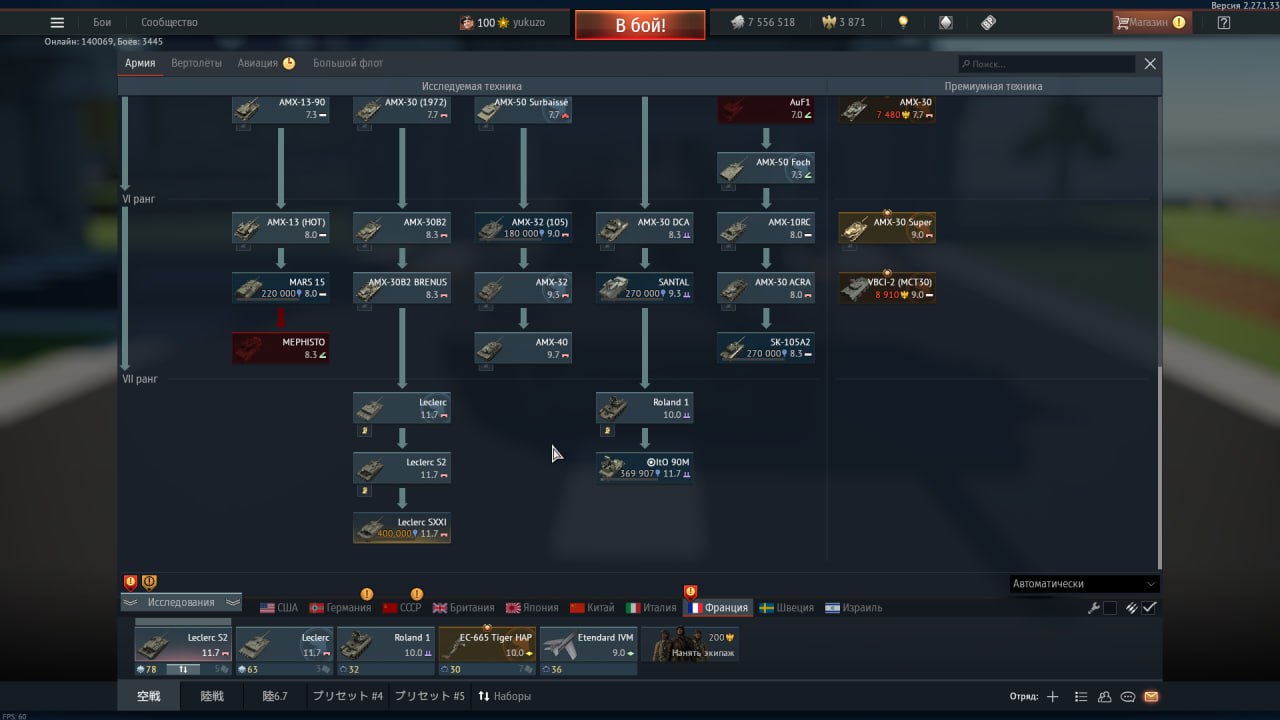This screenshot has height=720, width=1280.
Task: Open the contacts icon in bottom bar
Action: click(1104, 697)
